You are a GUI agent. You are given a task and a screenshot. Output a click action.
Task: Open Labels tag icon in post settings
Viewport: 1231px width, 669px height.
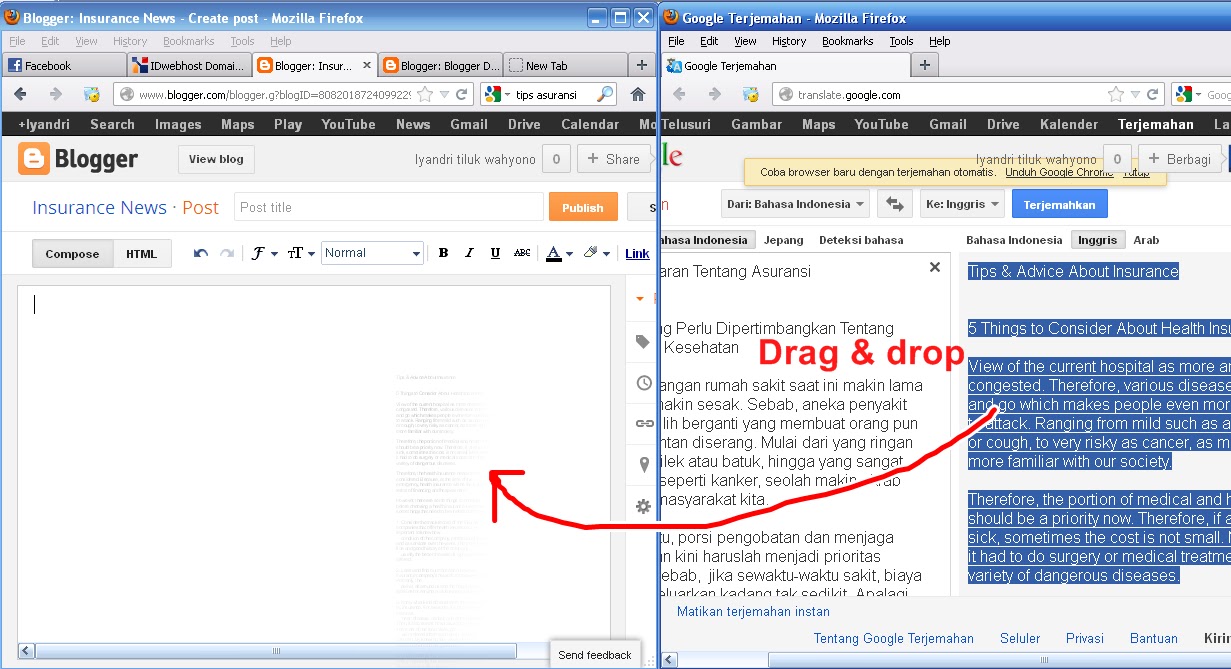point(643,343)
